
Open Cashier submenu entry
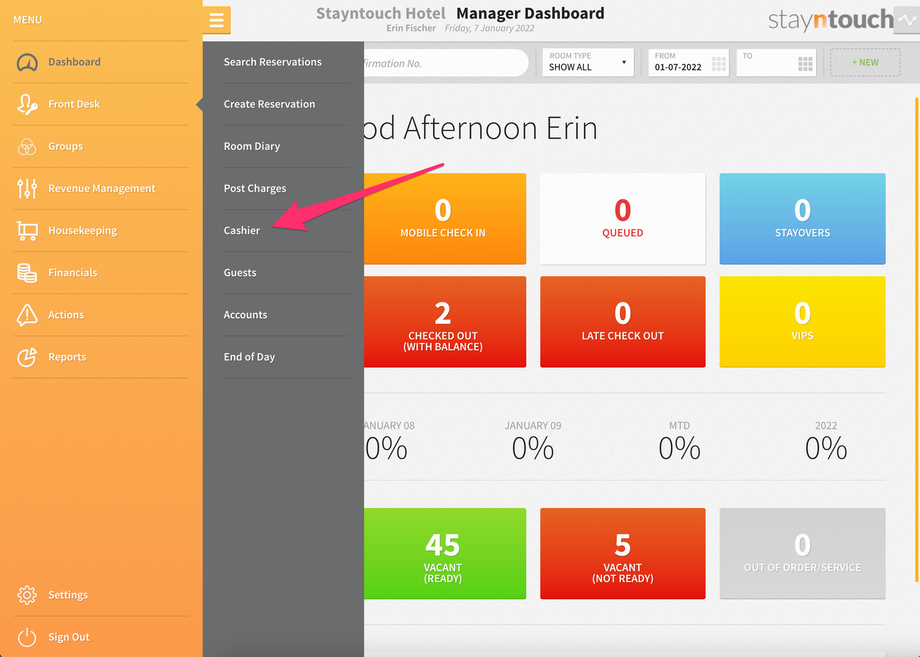pos(242,231)
